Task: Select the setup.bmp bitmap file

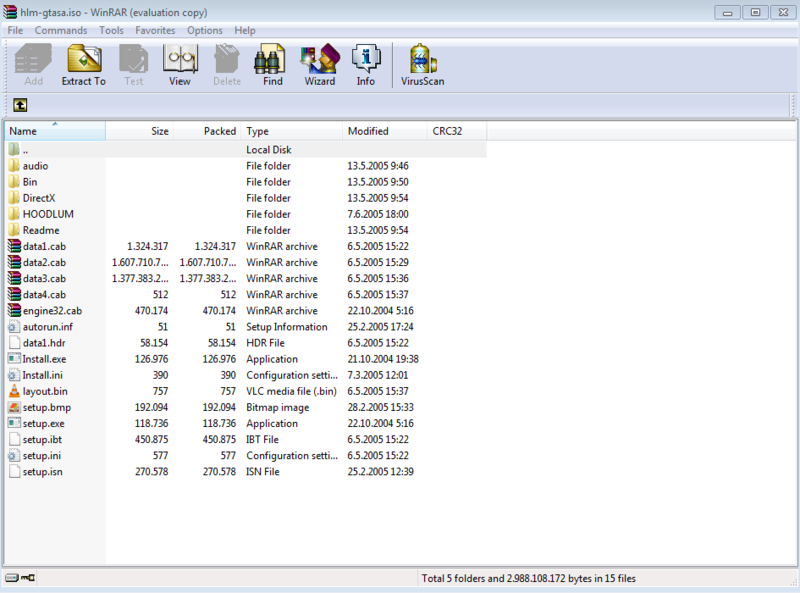Action: (x=45, y=407)
